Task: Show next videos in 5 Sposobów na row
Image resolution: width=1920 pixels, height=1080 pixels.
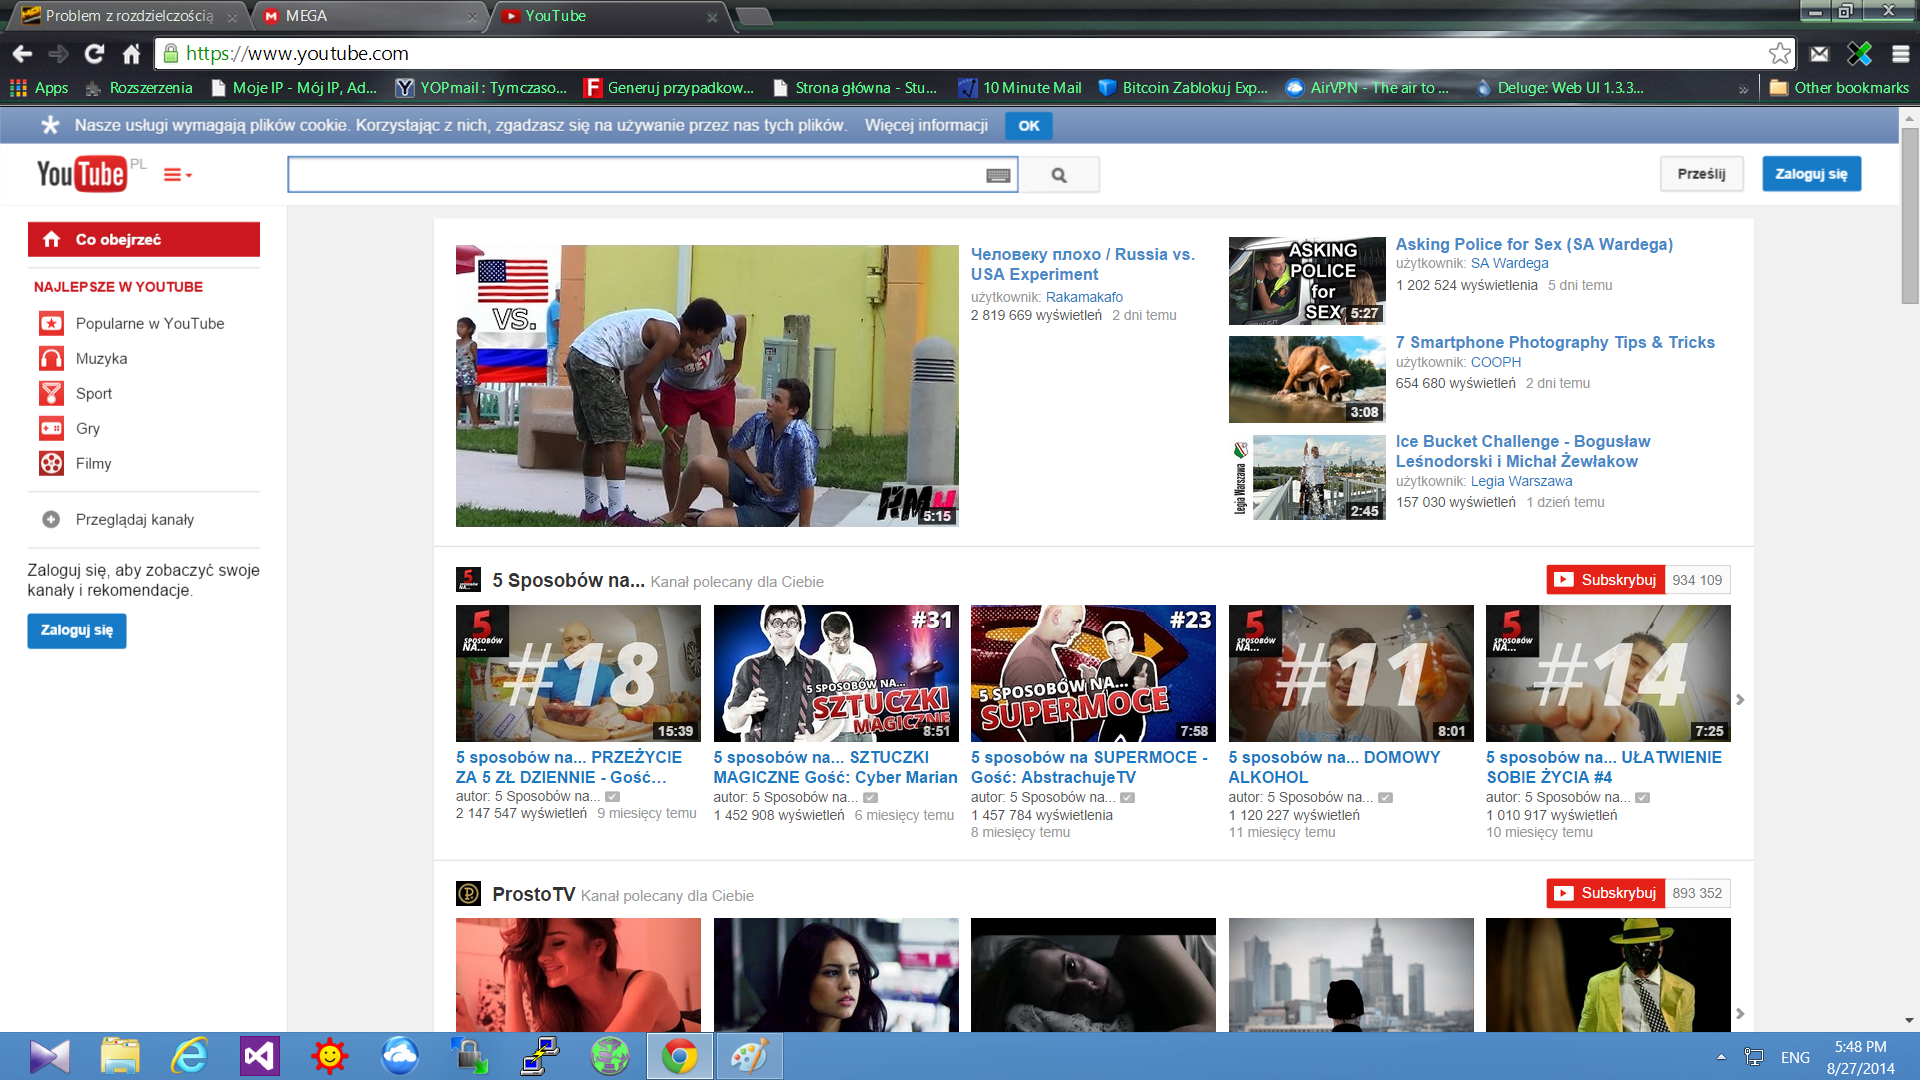Action: click(x=1740, y=700)
